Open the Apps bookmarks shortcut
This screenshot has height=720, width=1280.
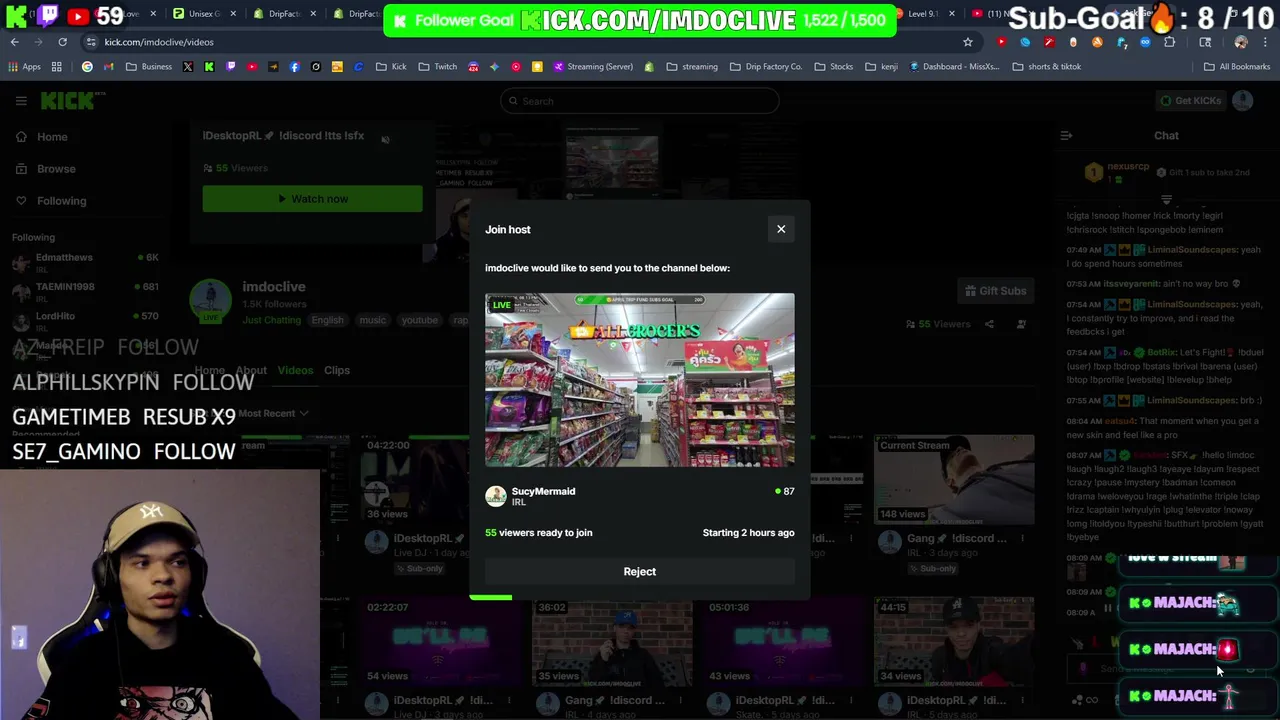[25, 67]
